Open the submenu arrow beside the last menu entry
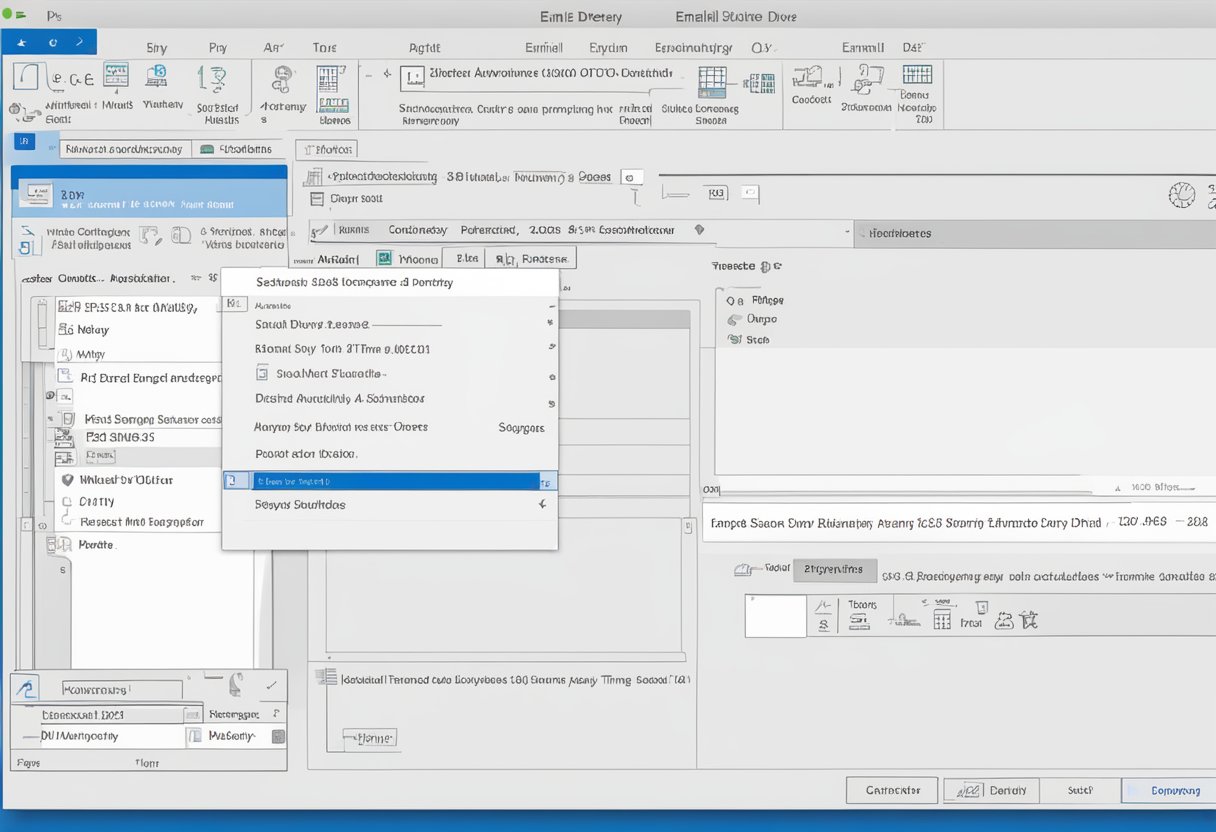The image size is (1216, 832). 543,505
